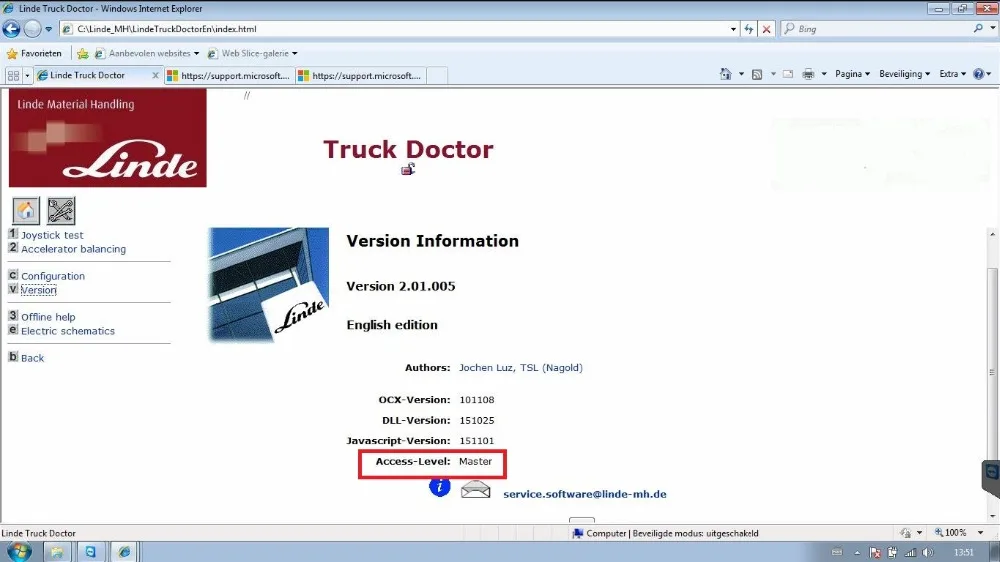Click the Bing search magnifier icon
1000x562 pixels.
pyautogui.click(x=978, y=29)
